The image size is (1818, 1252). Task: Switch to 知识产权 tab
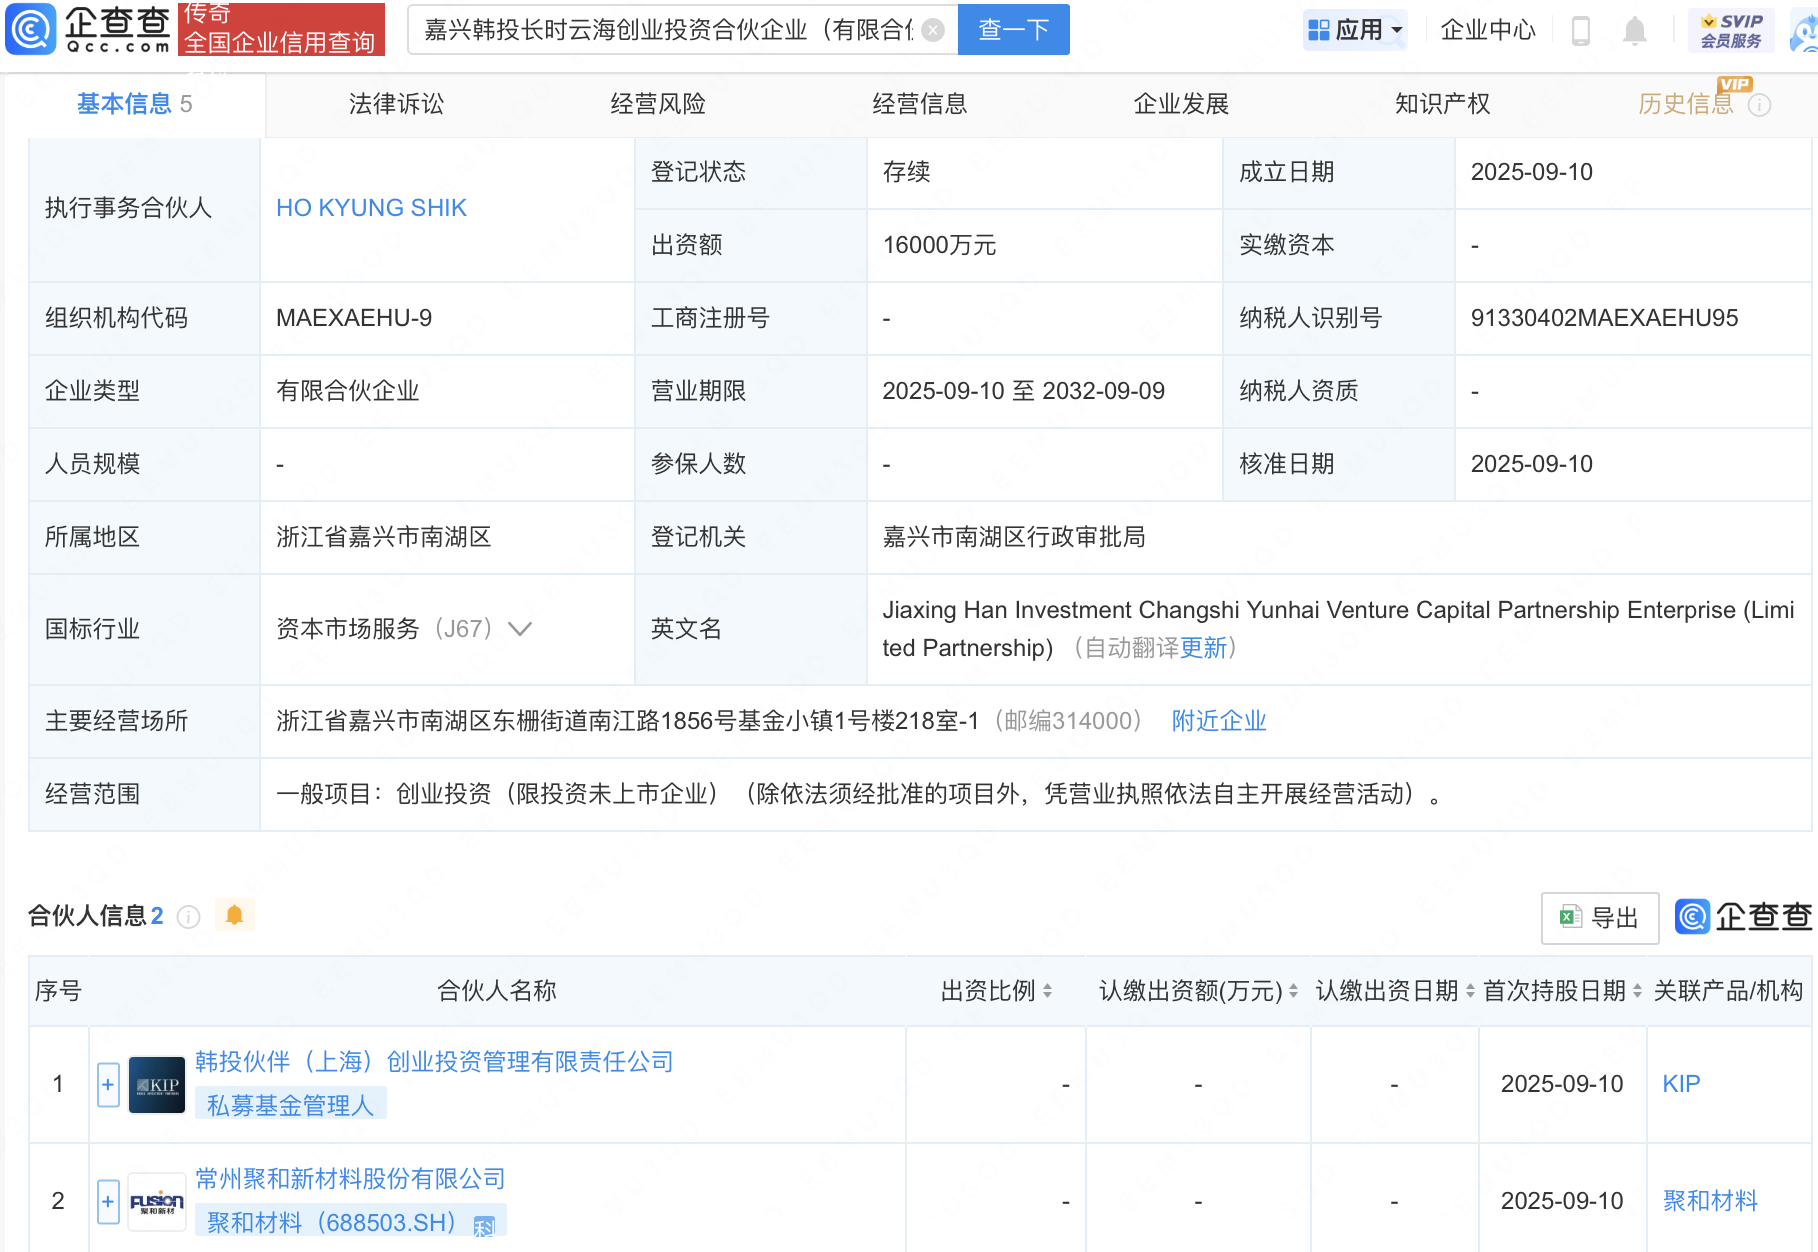point(1443,104)
